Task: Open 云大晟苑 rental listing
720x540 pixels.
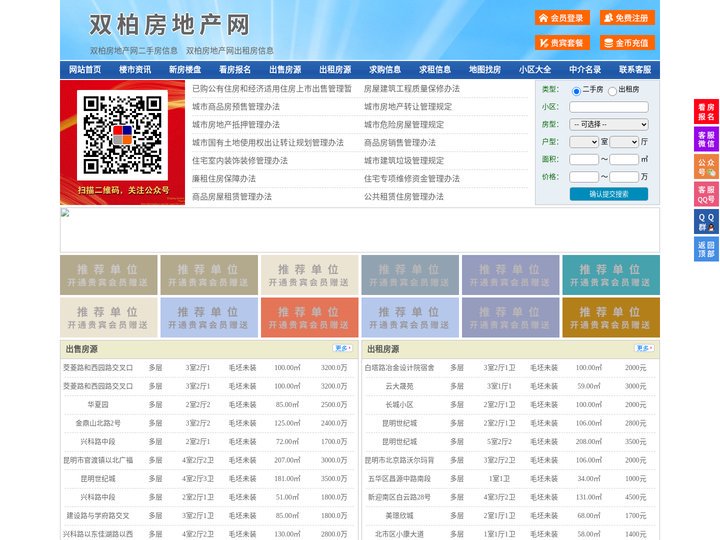Action: [399, 386]
